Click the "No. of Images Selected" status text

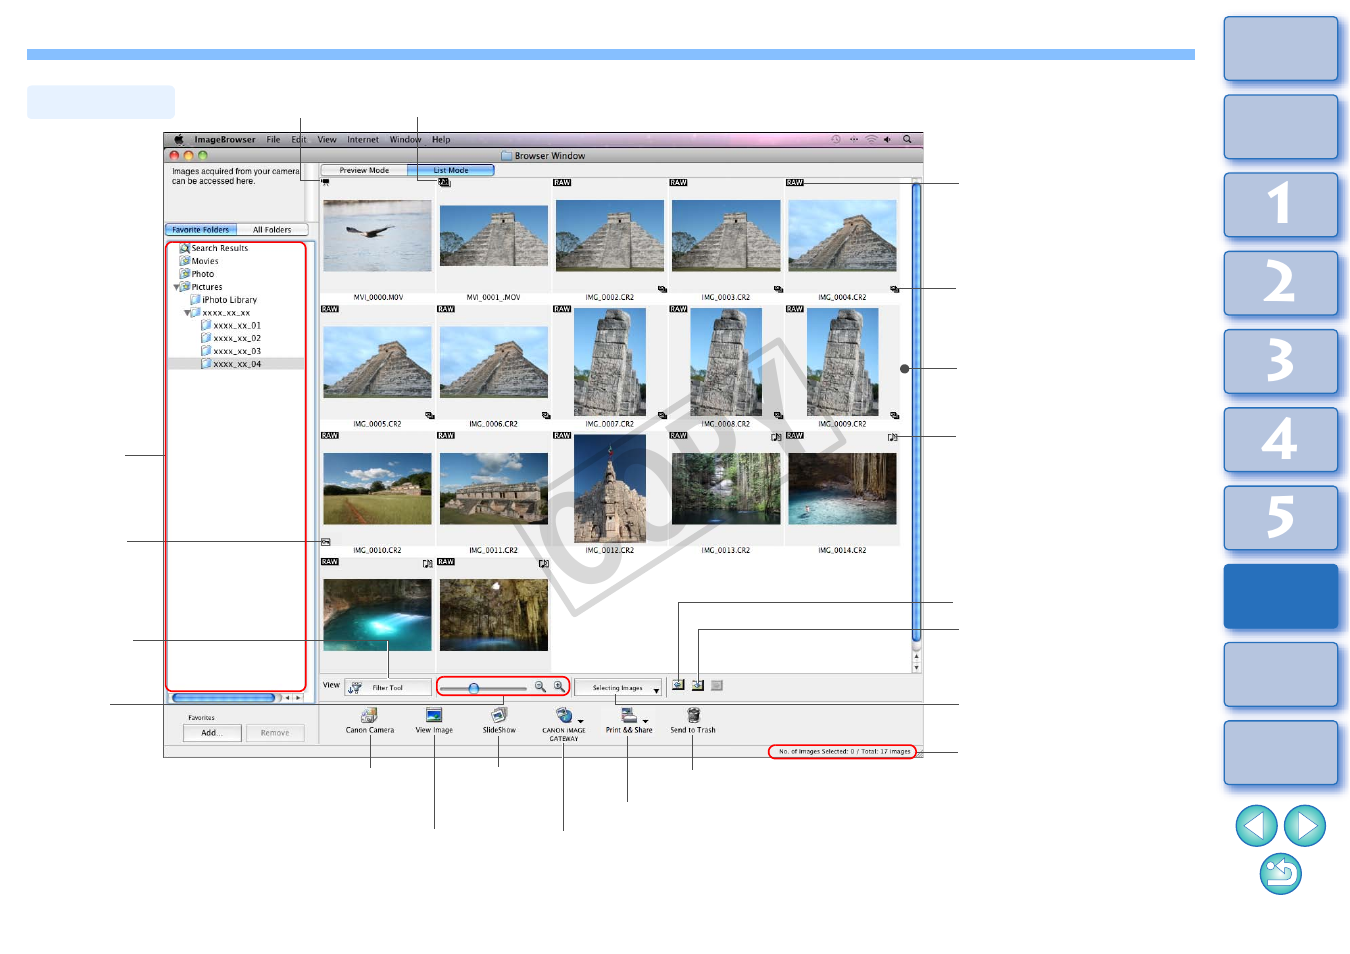coord(845,751)
